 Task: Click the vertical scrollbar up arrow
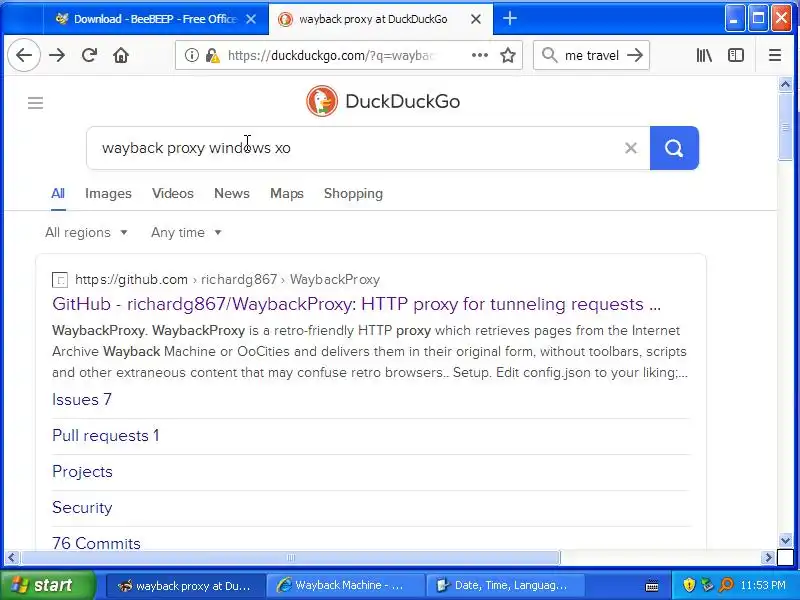[785, 84]
